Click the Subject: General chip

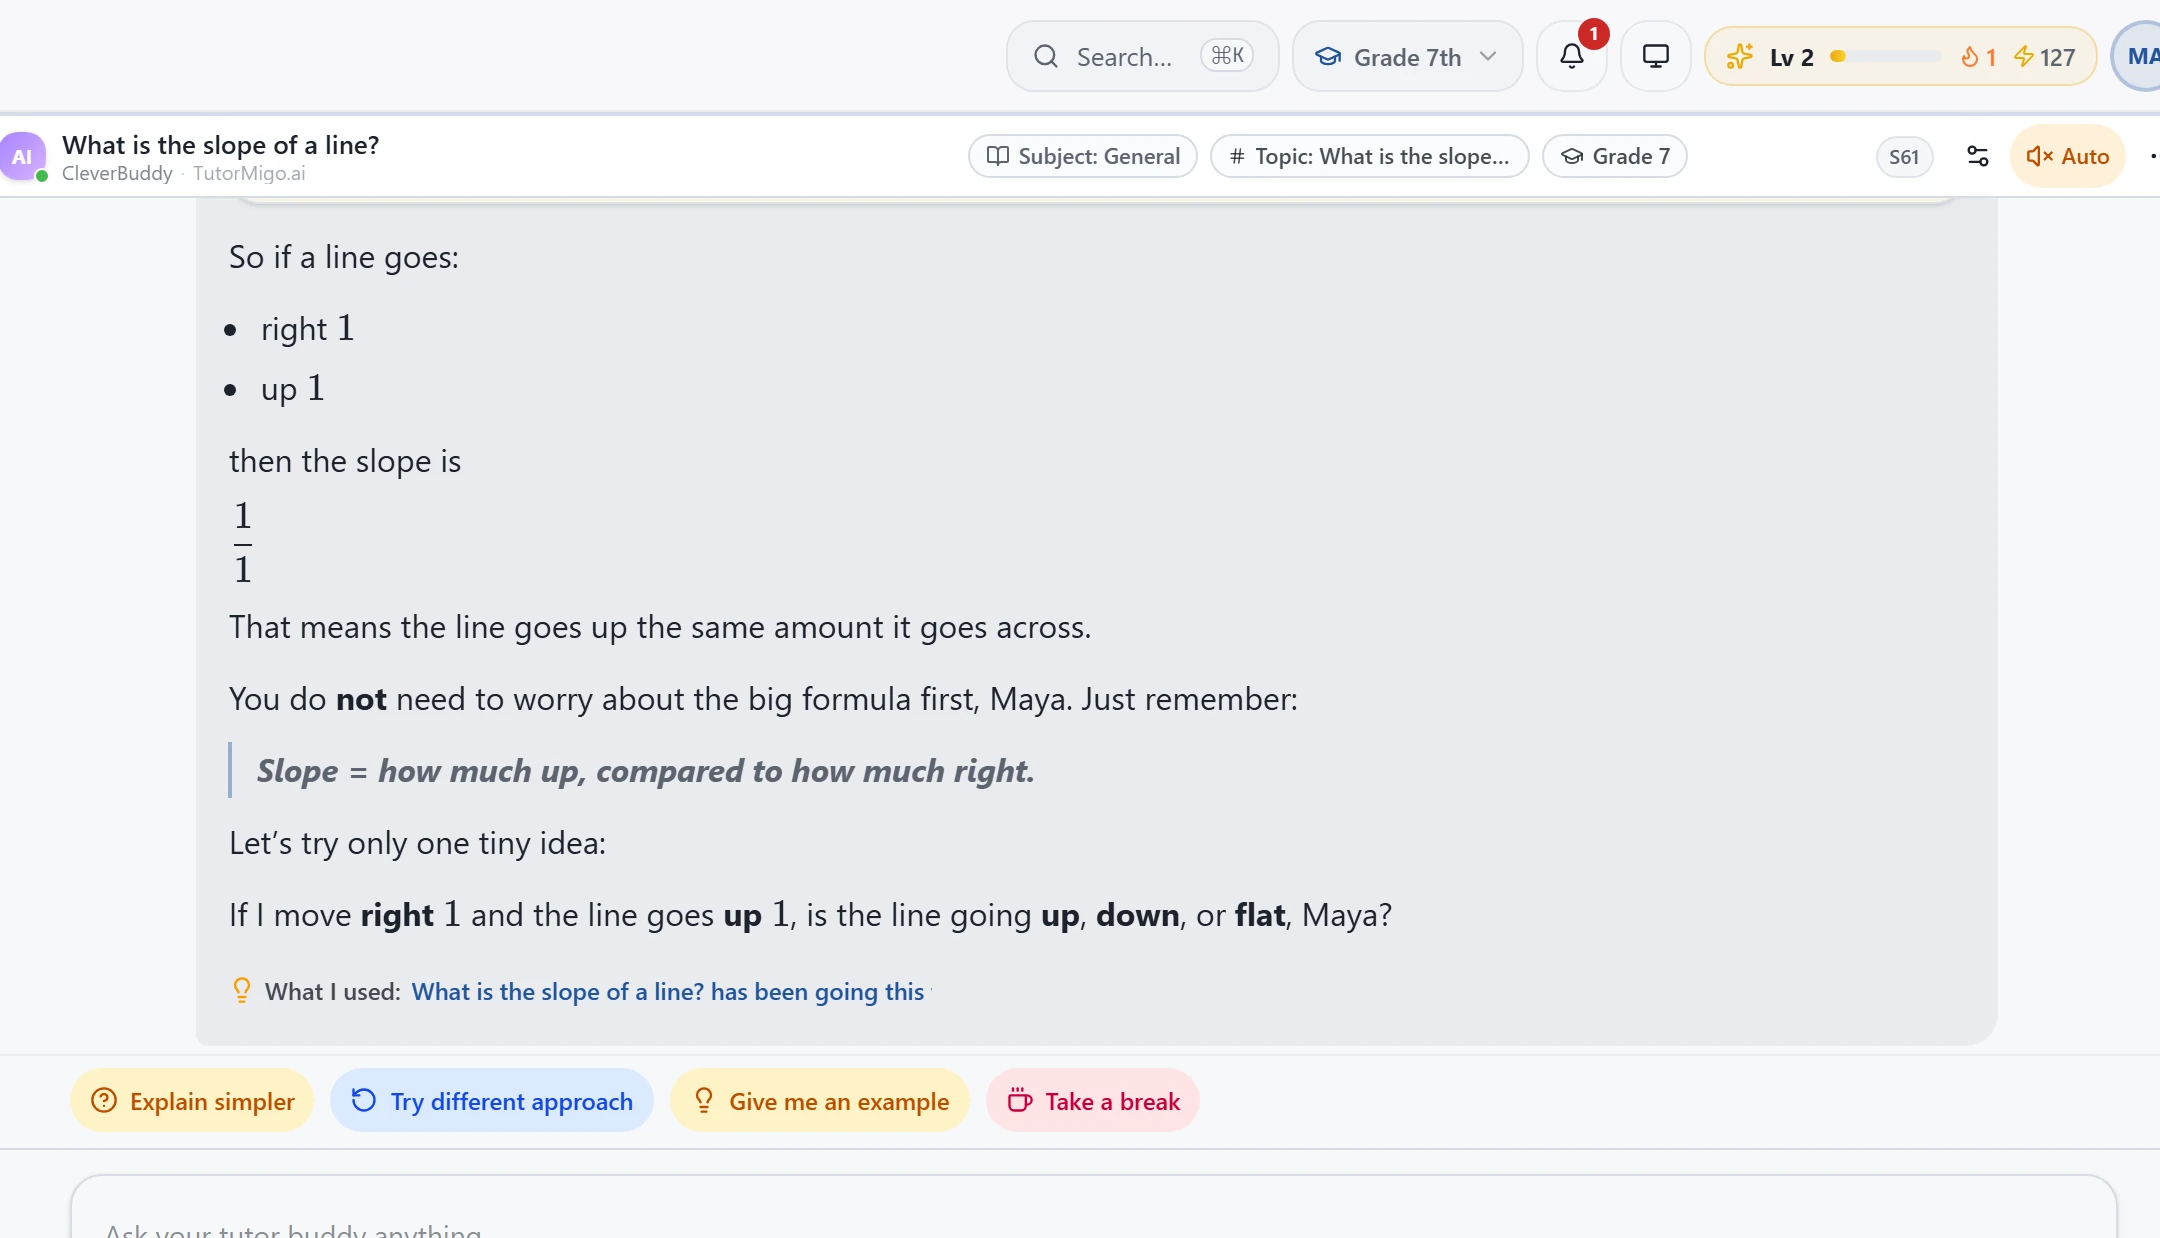1083,156
